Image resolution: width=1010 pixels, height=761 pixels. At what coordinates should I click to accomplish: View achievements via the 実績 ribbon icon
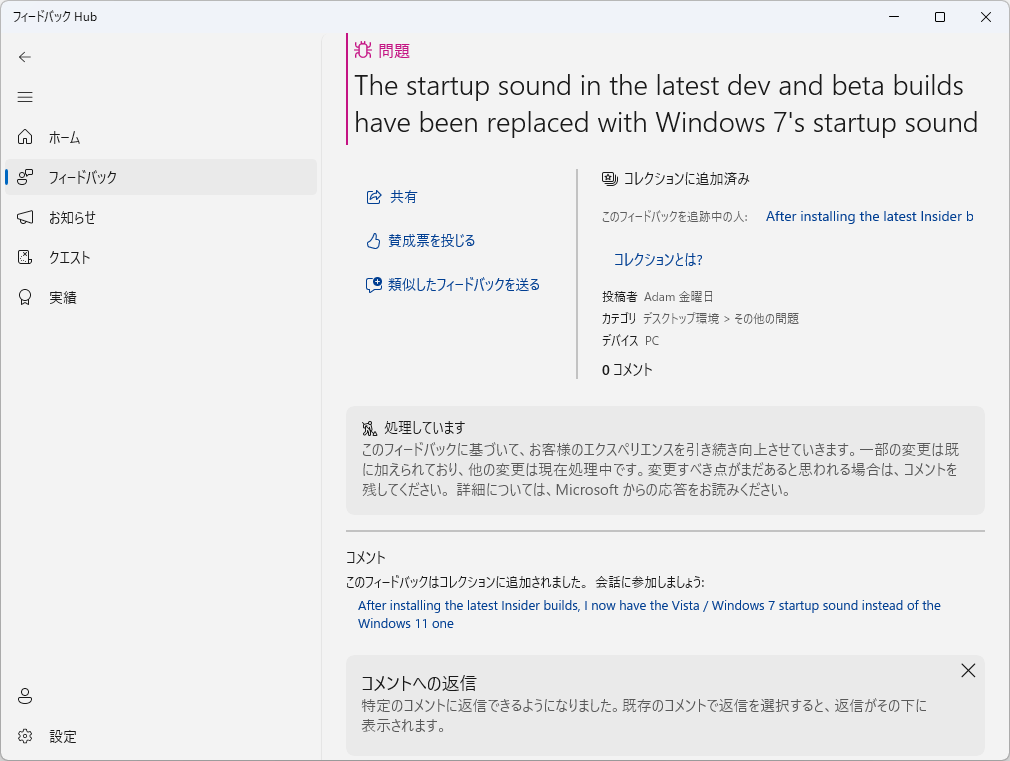(x=25, y=296)
